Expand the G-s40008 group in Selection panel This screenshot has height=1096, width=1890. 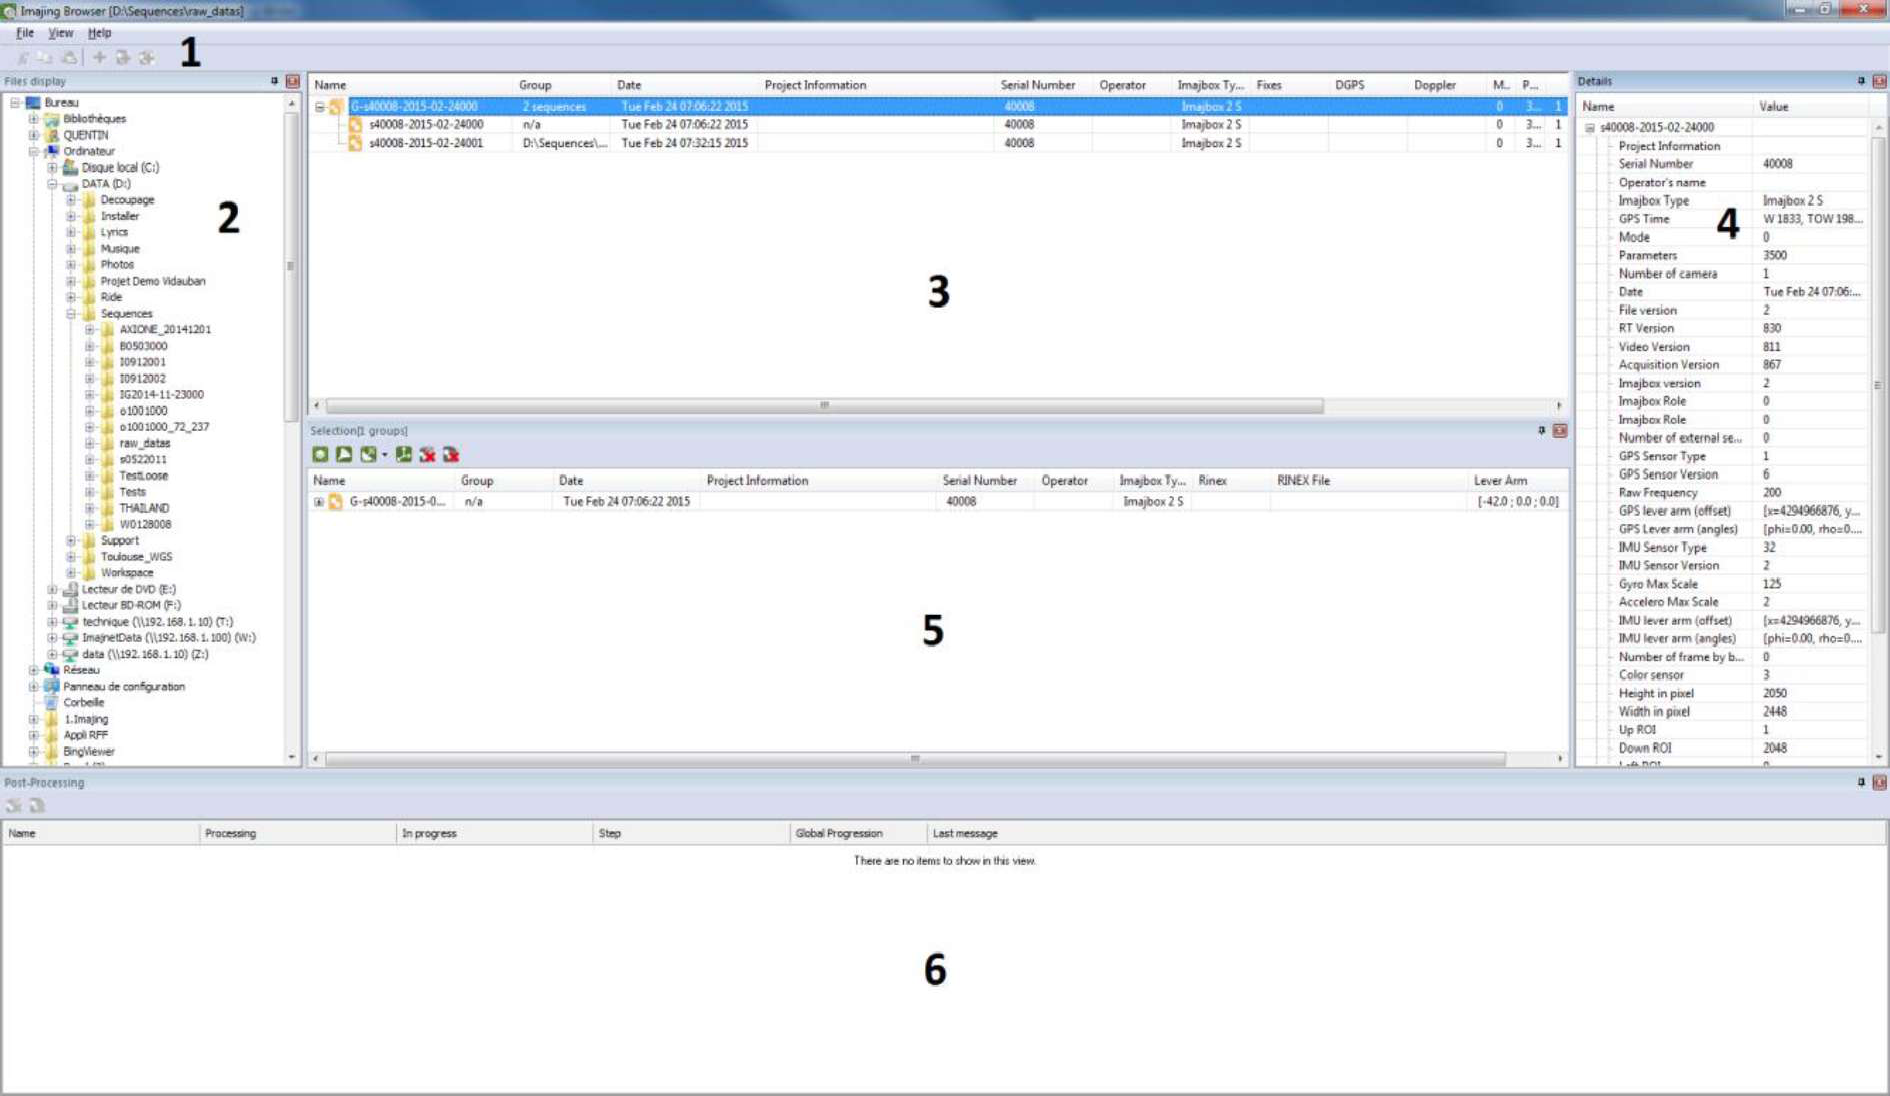[x=319, y=502]
